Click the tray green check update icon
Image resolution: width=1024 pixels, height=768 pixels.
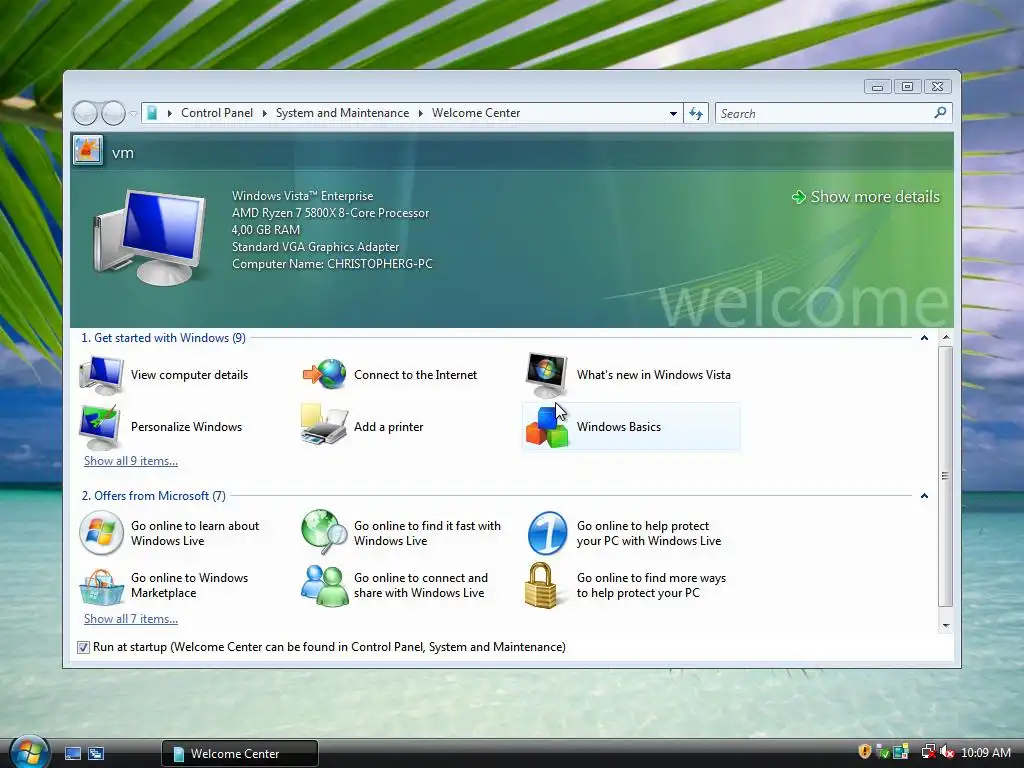click(x=882, y=752)
